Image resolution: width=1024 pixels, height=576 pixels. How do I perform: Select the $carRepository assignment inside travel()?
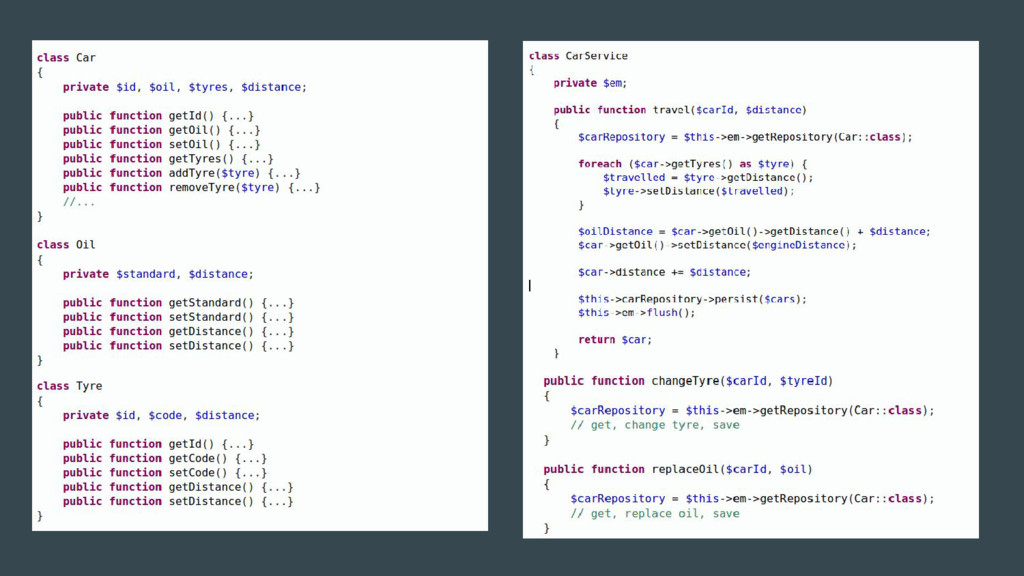pos(745,137)
